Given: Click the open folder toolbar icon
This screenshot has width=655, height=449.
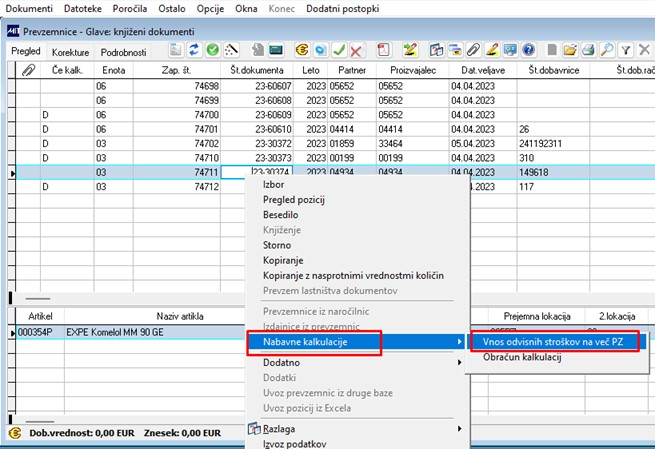Looking at the screenshot, I should point(569,49).
